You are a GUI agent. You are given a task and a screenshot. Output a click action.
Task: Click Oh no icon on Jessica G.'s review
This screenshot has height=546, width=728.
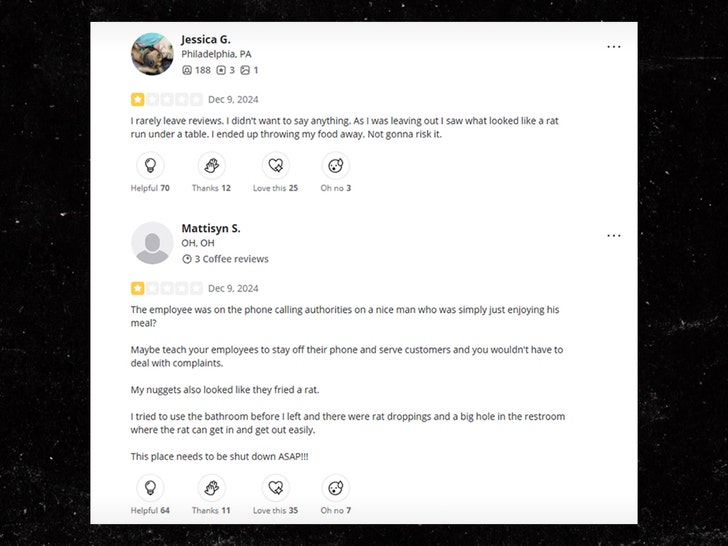pyautogui.click(x=335, y=166)
